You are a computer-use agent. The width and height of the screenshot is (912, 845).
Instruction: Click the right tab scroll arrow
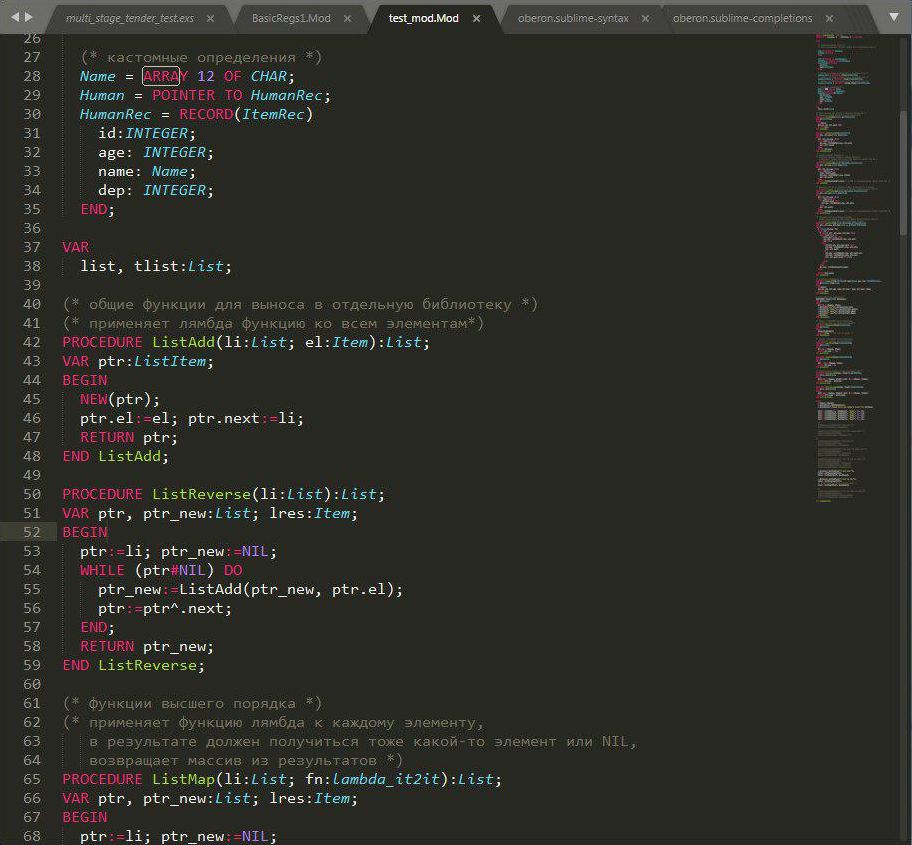click(28, 18)
